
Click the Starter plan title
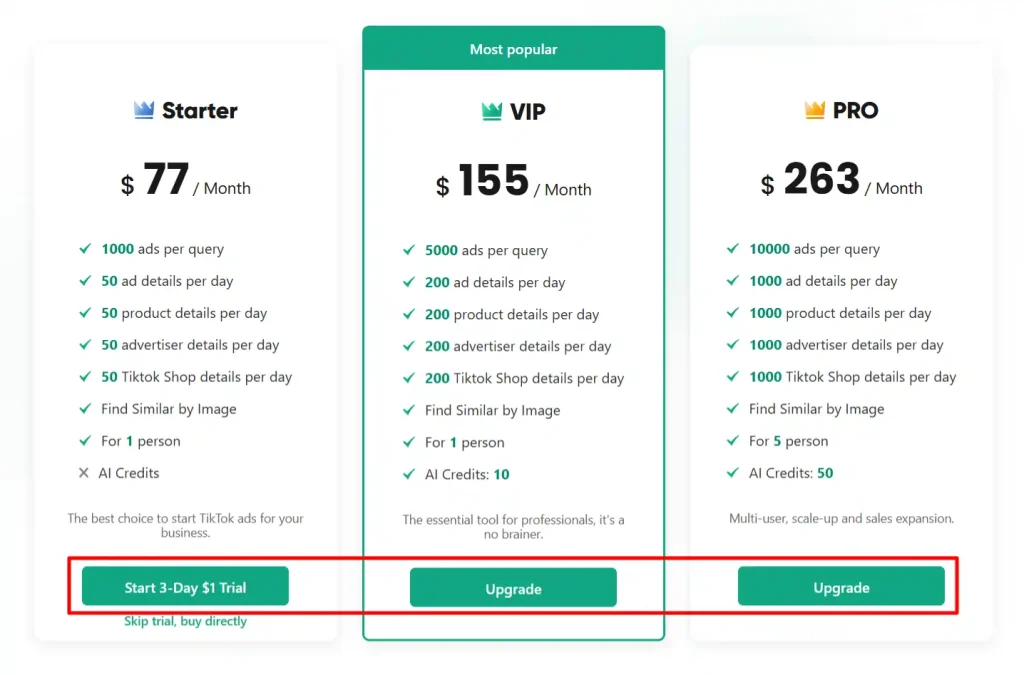(x=199, y=110)
